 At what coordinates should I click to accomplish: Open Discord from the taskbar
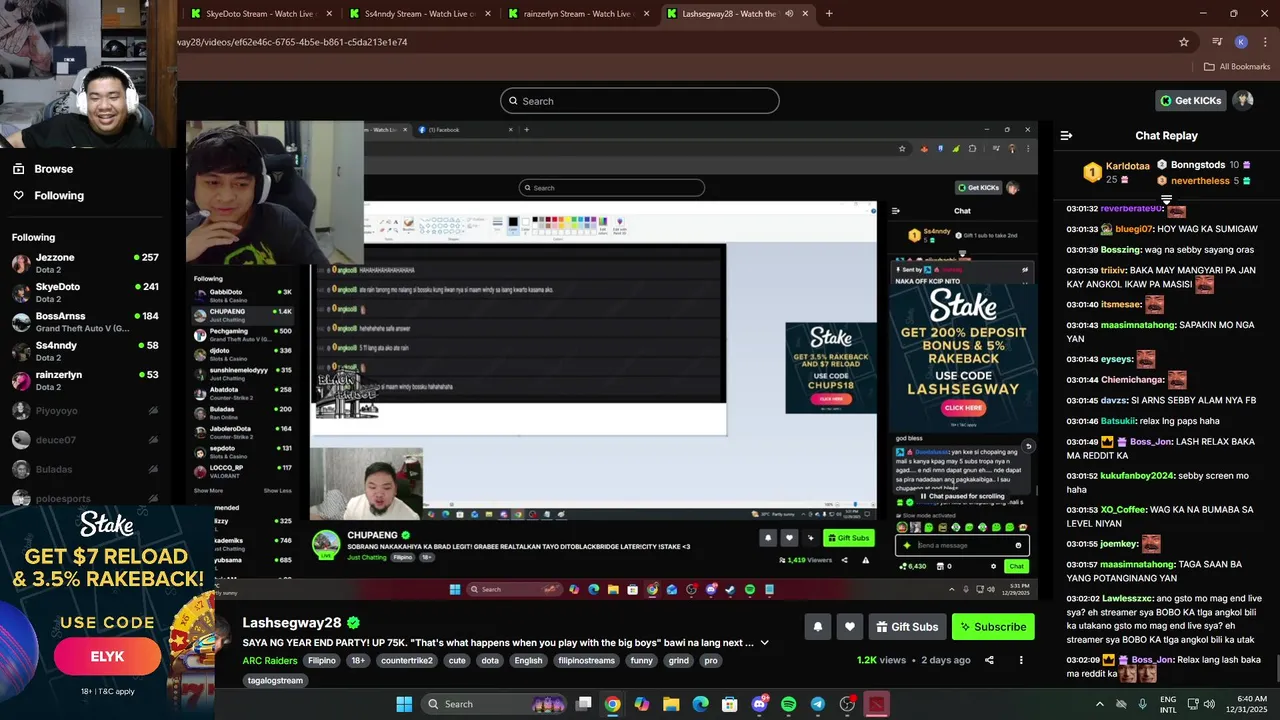pos(759,704)
